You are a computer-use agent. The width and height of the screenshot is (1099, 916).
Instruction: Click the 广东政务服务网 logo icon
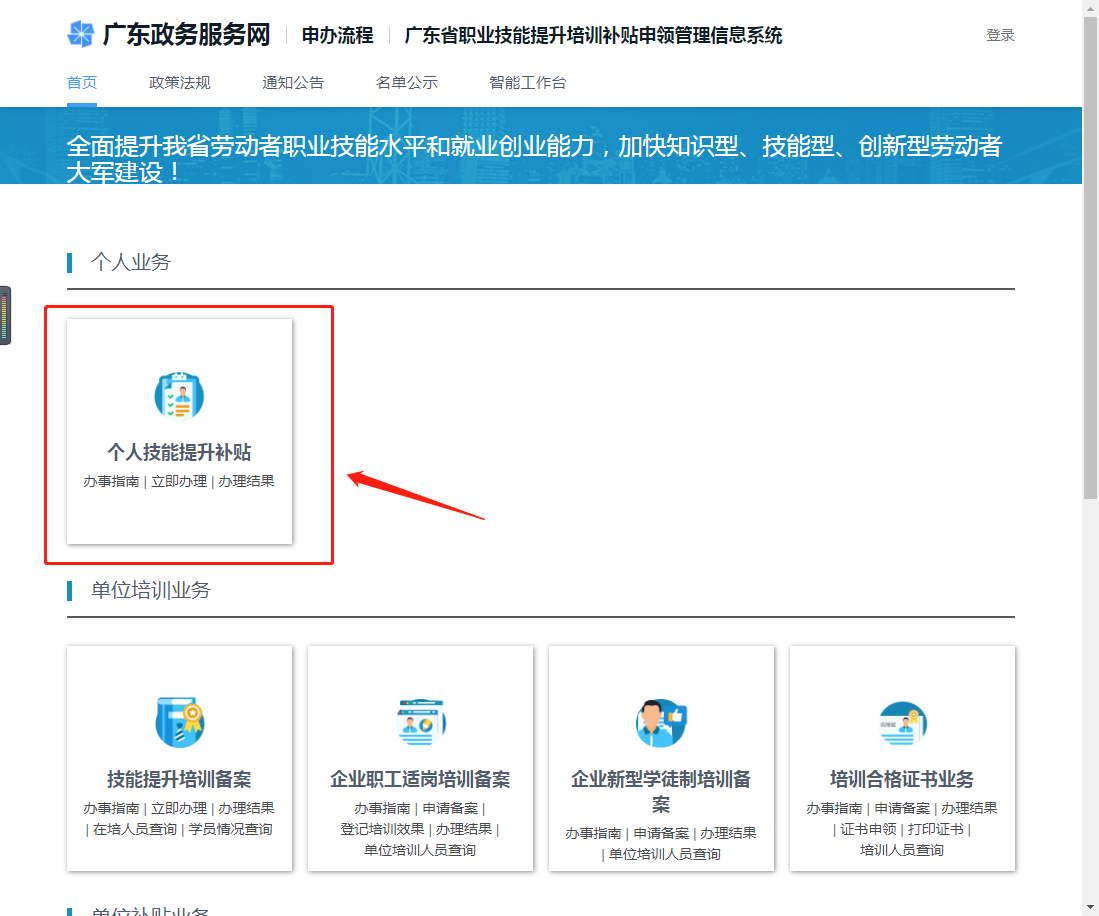[81, 34]
